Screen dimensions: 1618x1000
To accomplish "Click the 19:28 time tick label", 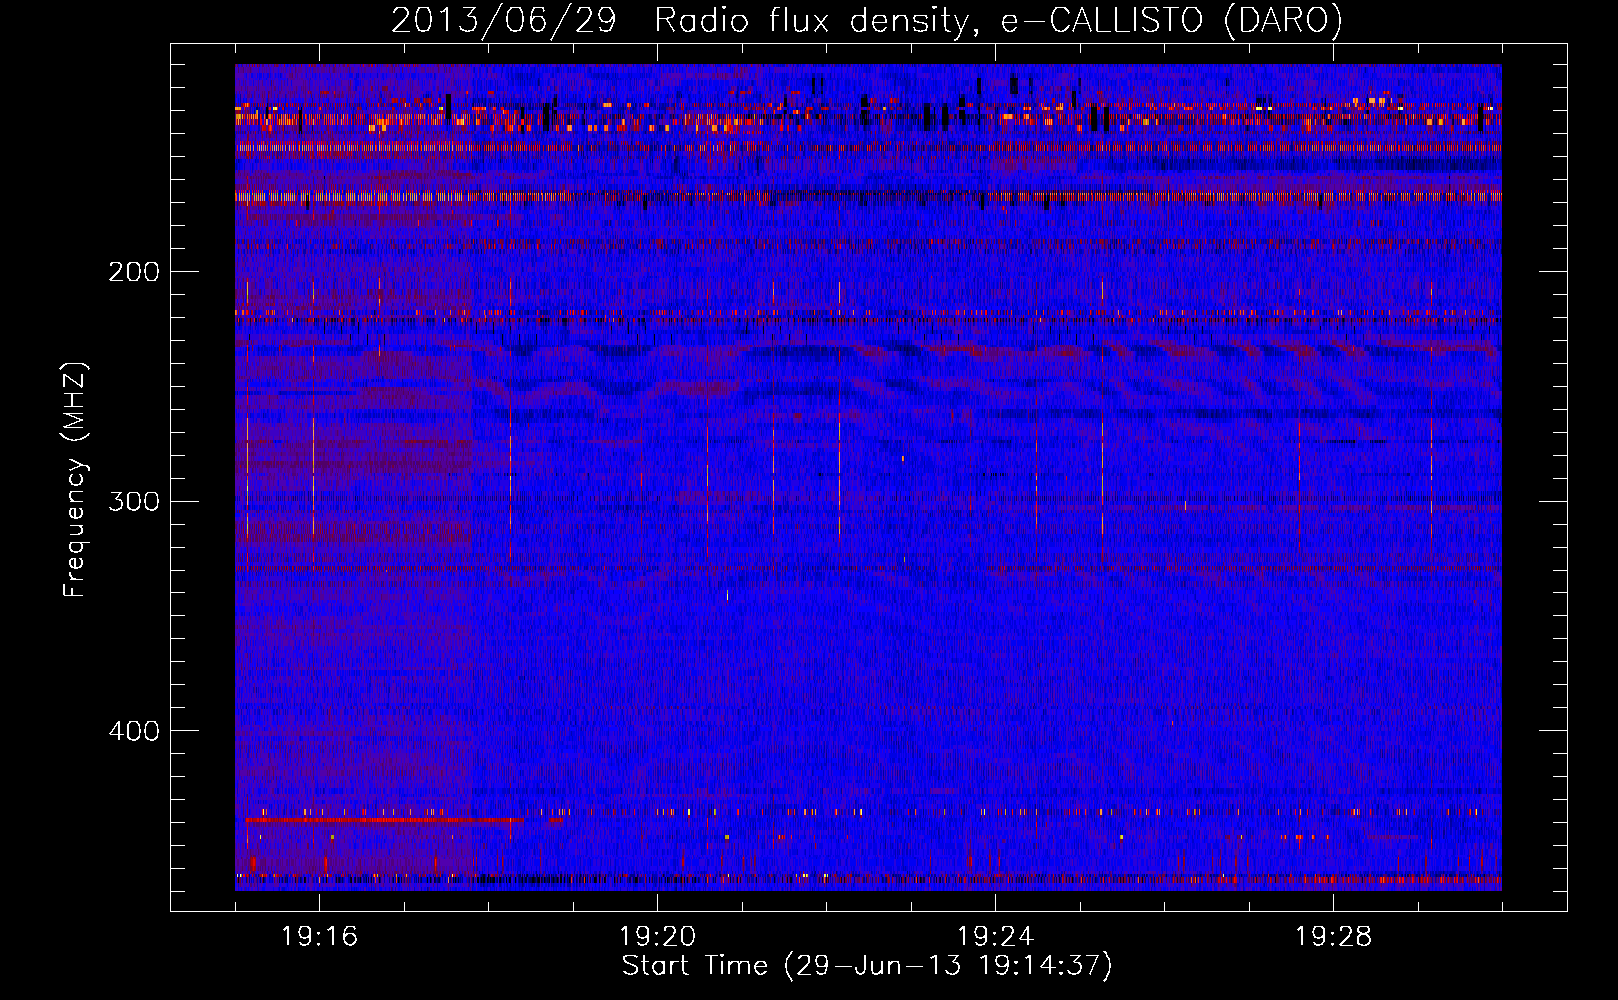I will pyautogui.click(x=1333, y=937).
